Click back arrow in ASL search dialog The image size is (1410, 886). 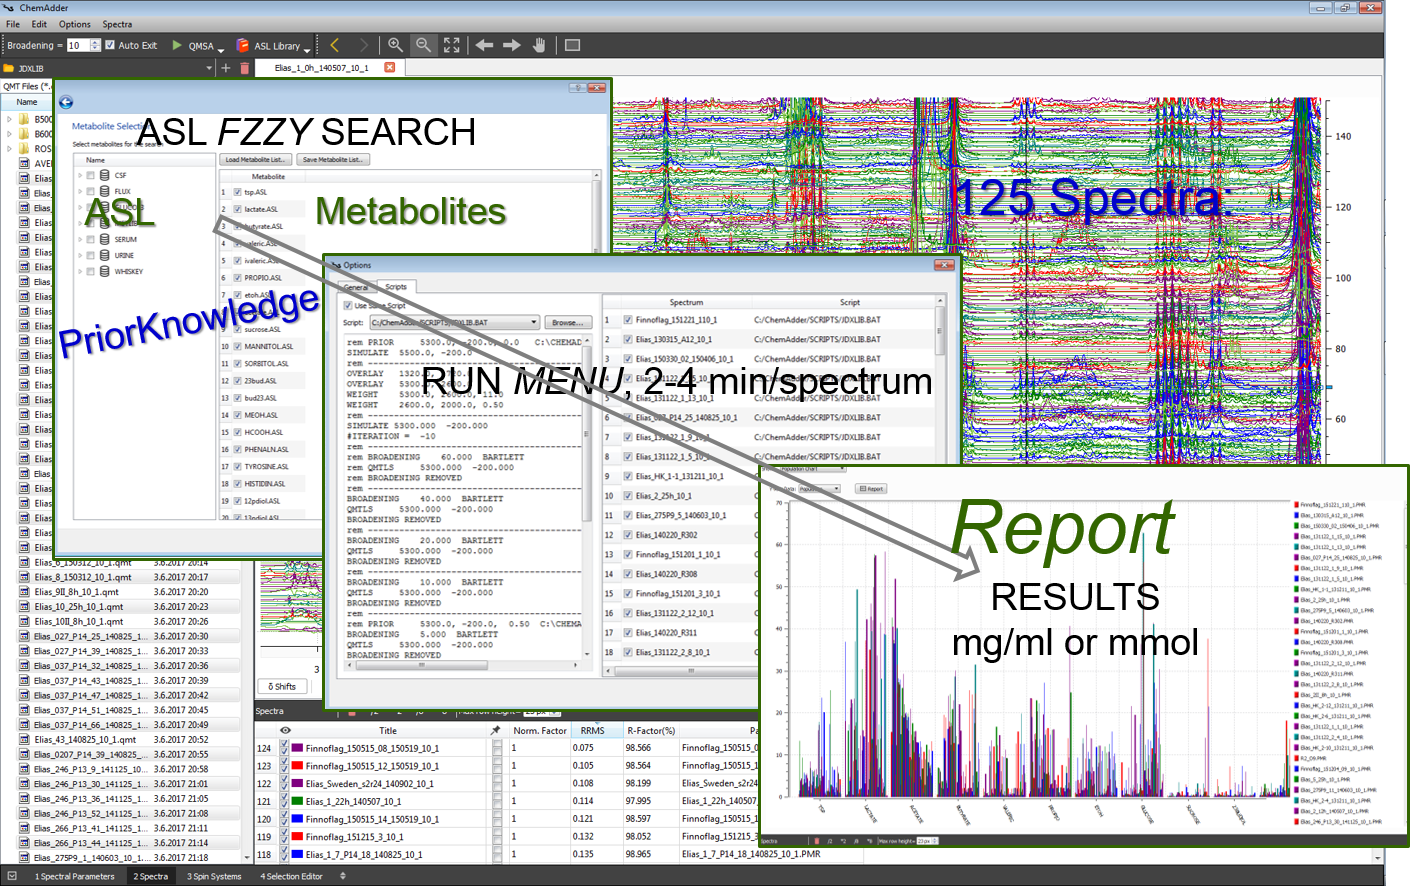pyautogui.click(x=66, y=102)
